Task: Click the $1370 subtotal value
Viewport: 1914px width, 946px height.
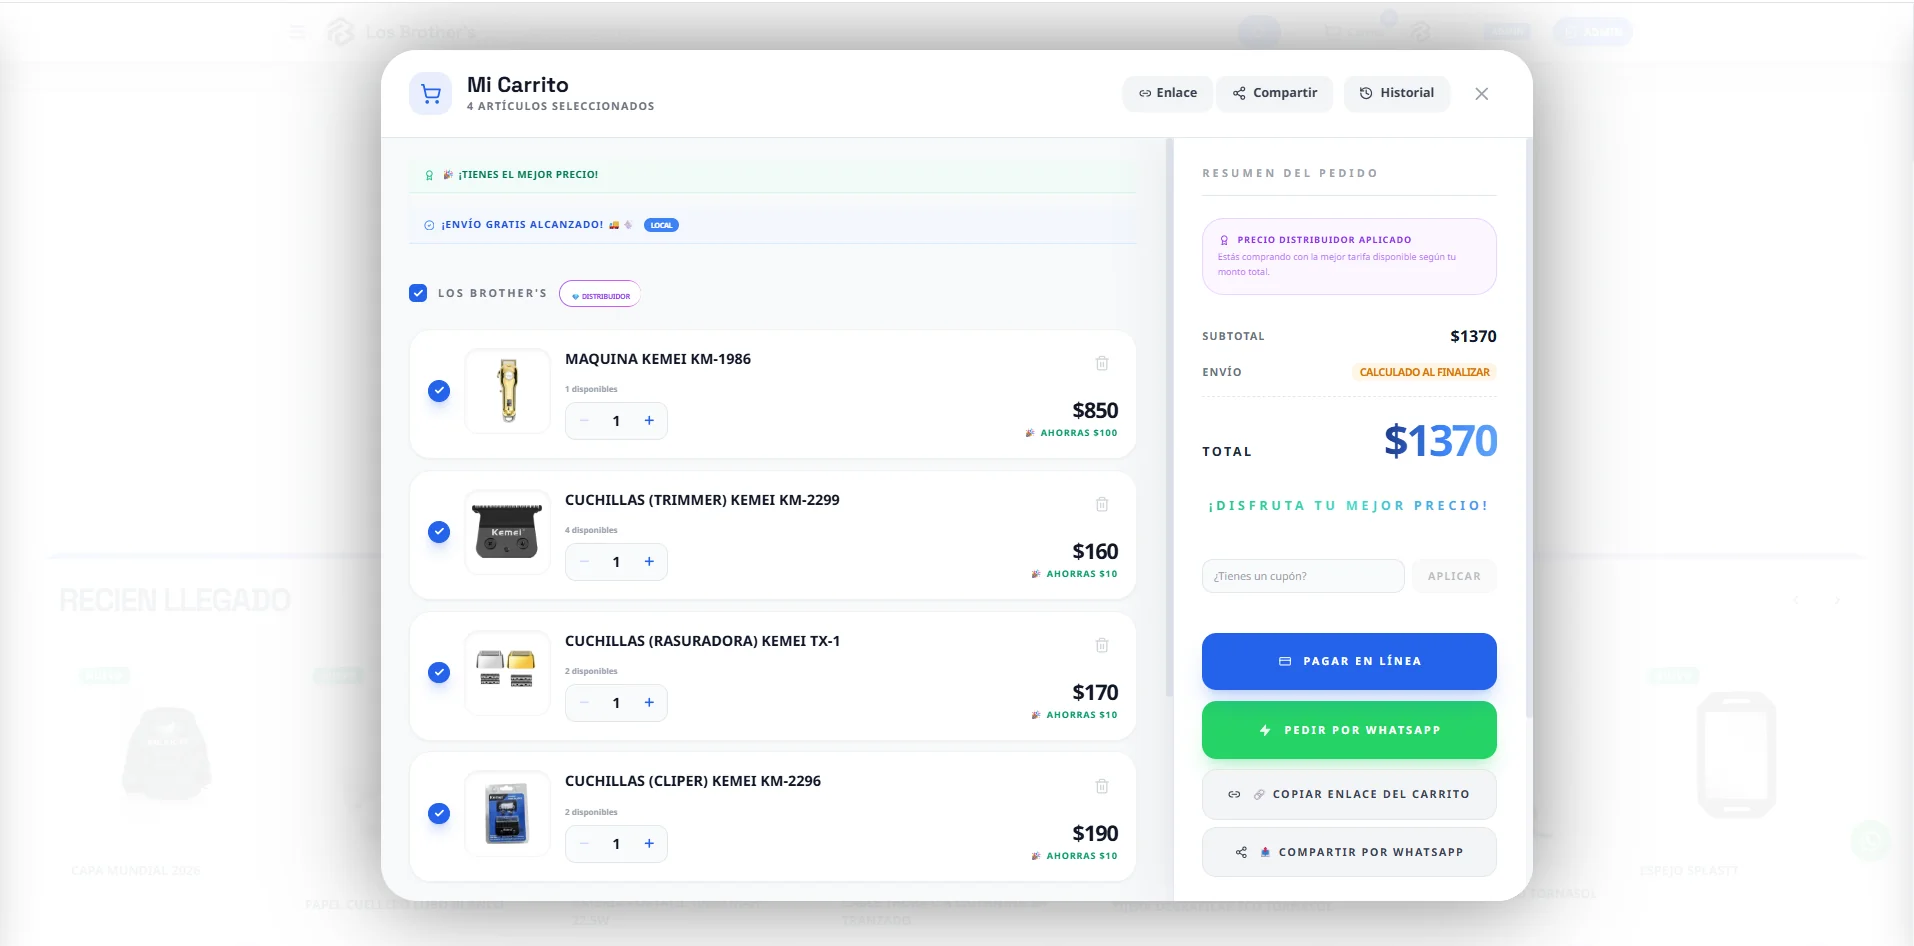Action: (1473, 336)
